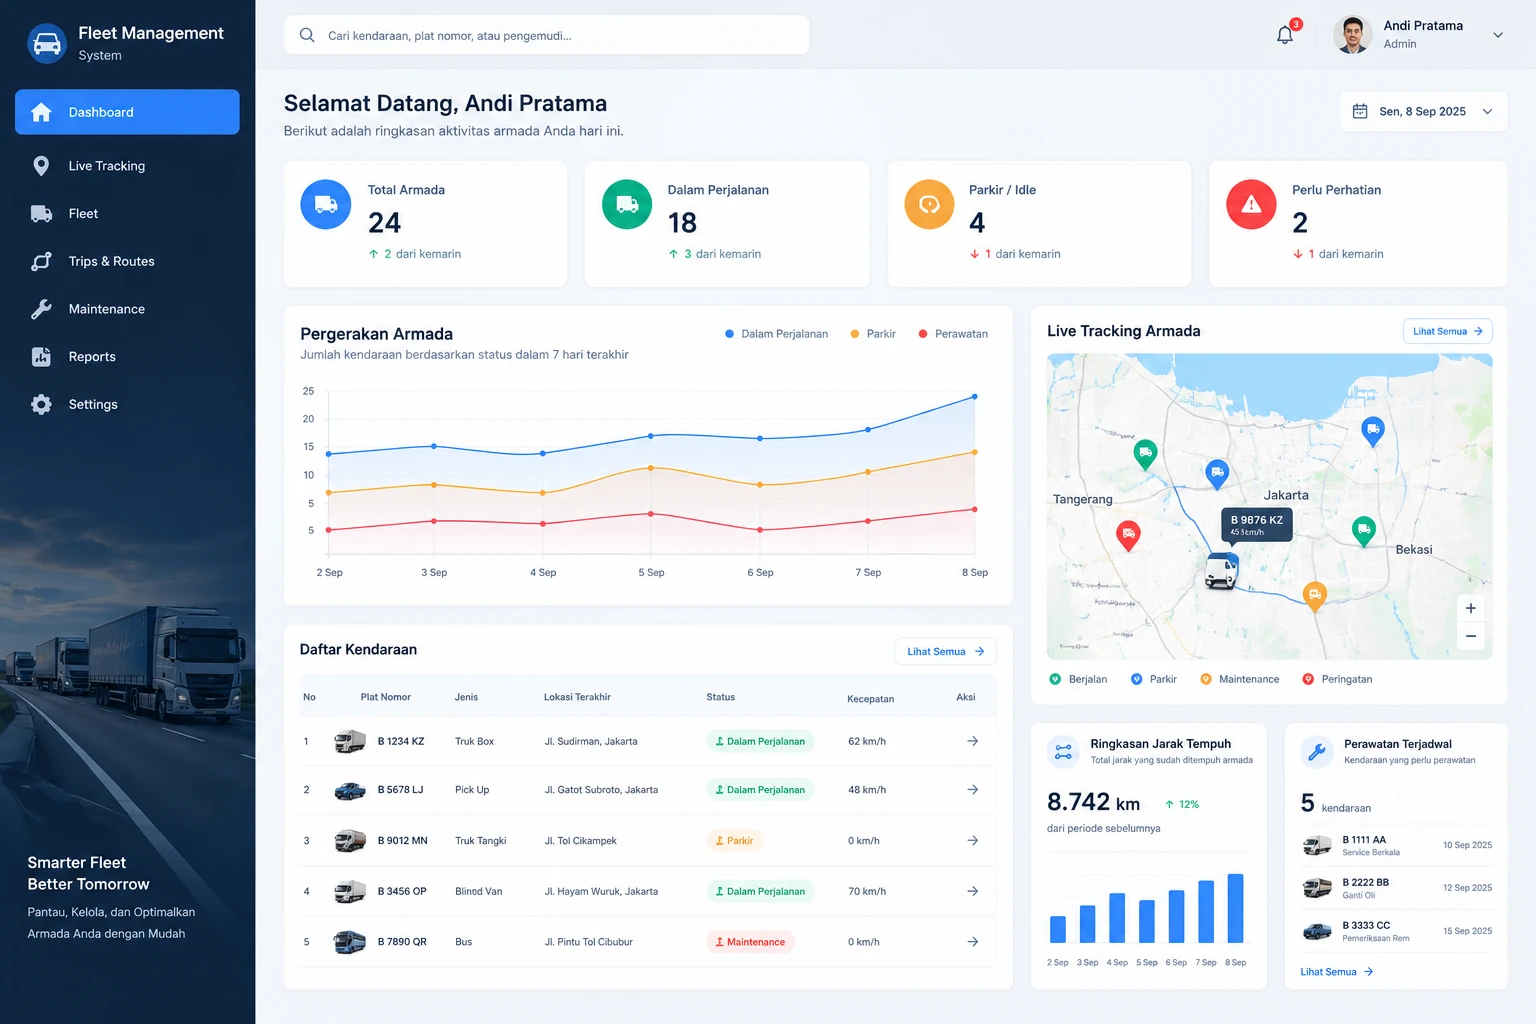
Task: Zoom out on the live tracking map
Action: click(x=1471, y=636)
